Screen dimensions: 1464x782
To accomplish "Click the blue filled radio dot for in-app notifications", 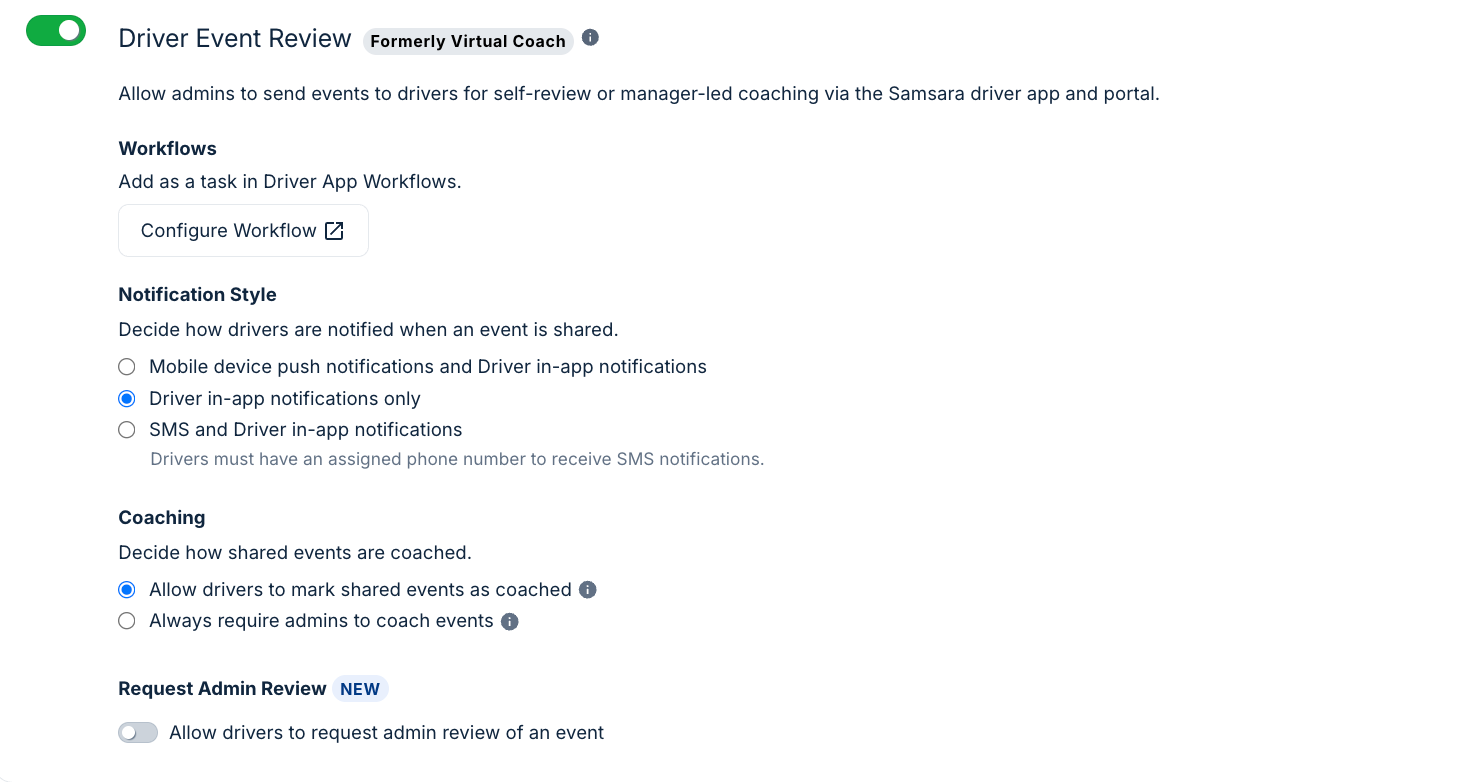I will (x=126, y=398).
